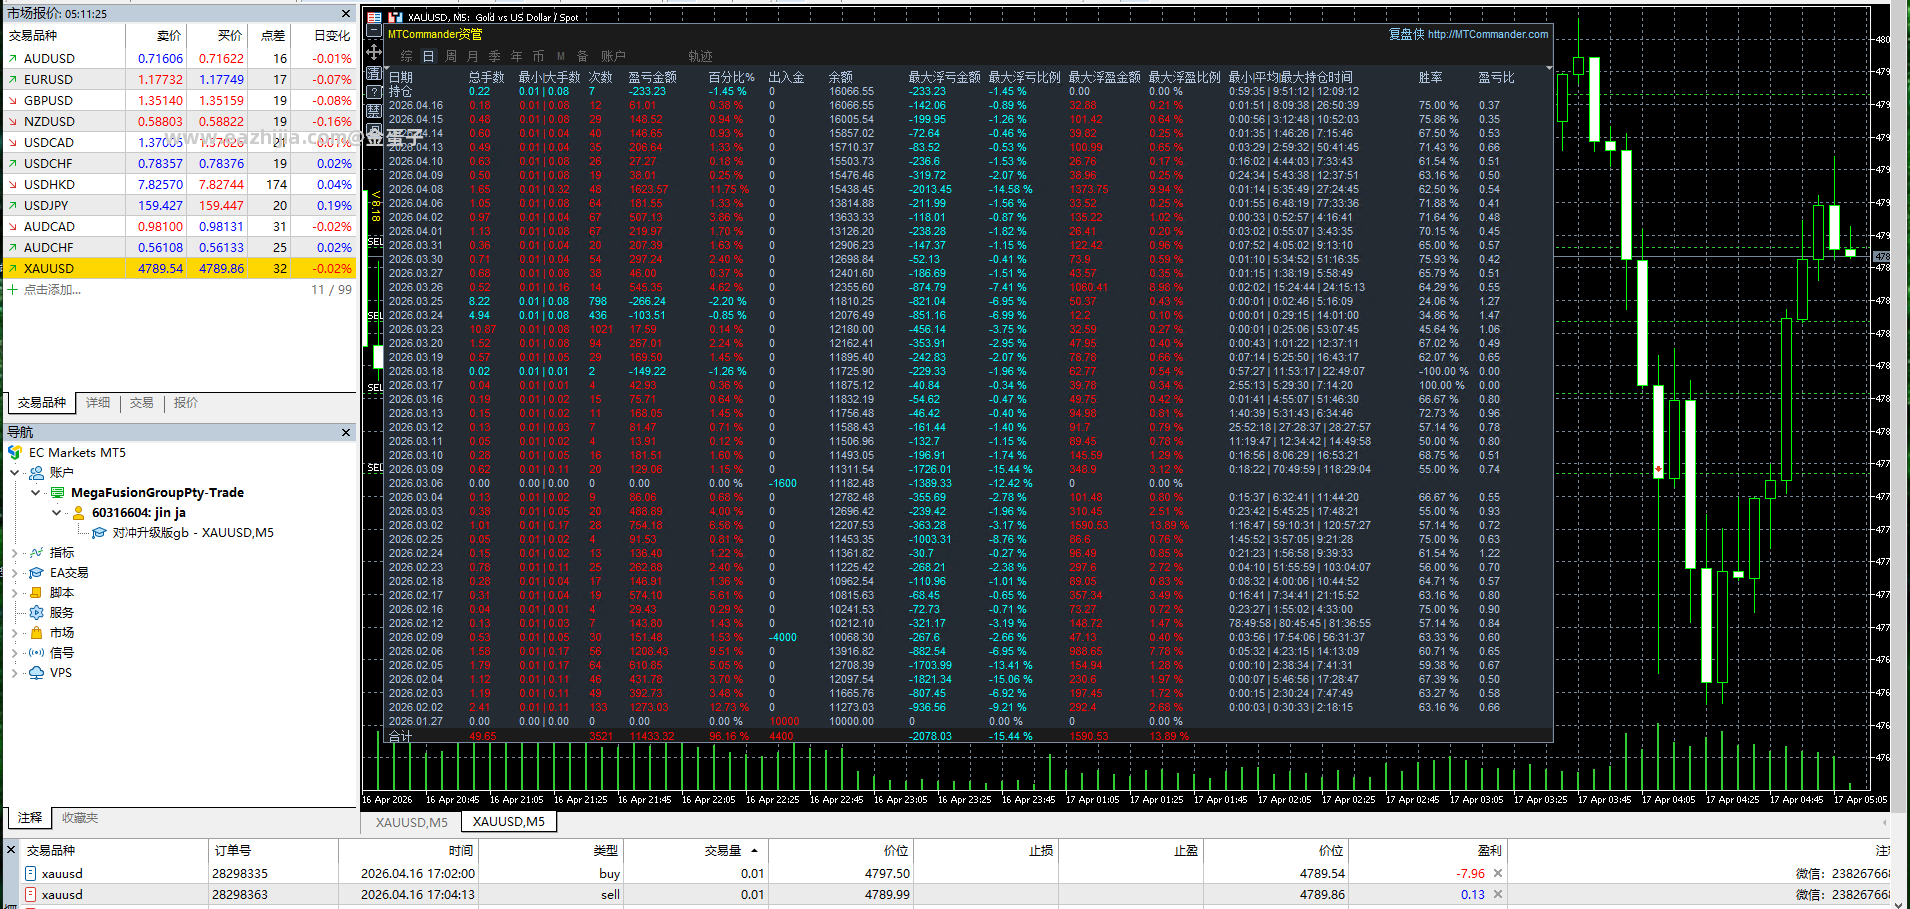Viewport: 1910px width, 909px height.
Task: Click the 账户 accounts people icon
Action: (37, 473)
